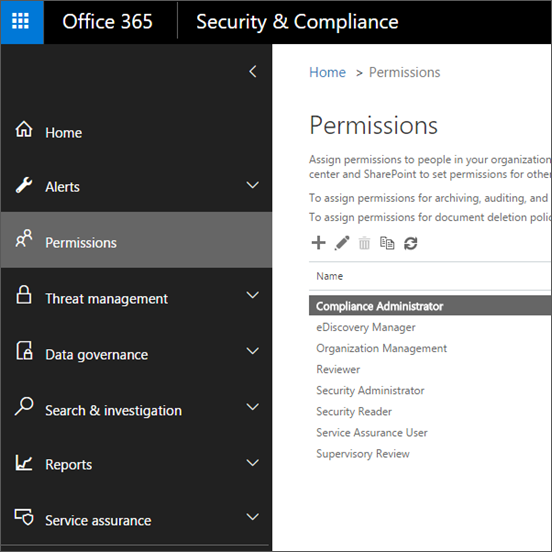Click the Permissions page heading
552x552 pixels.
(374, 125)
